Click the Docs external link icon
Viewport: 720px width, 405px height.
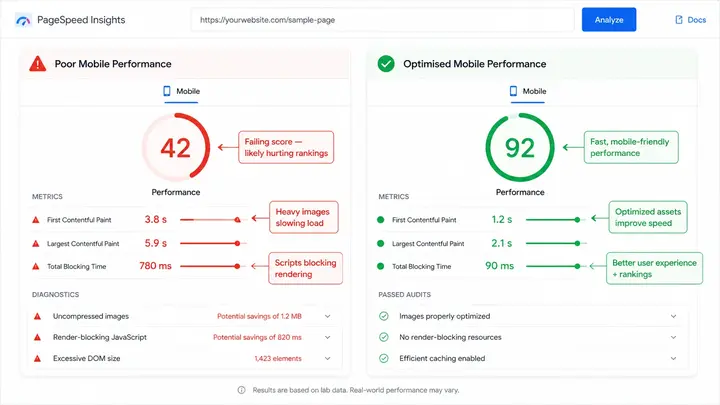679,20
